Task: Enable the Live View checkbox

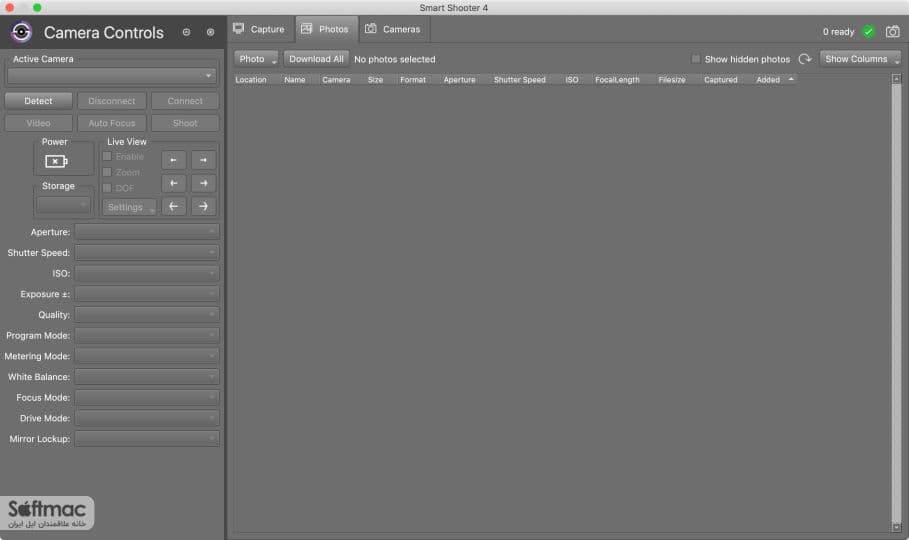Action: click(107, 157)
